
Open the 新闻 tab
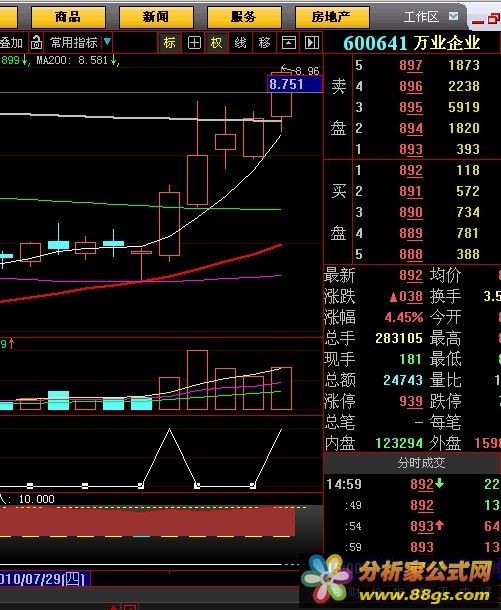click(156, 17)
